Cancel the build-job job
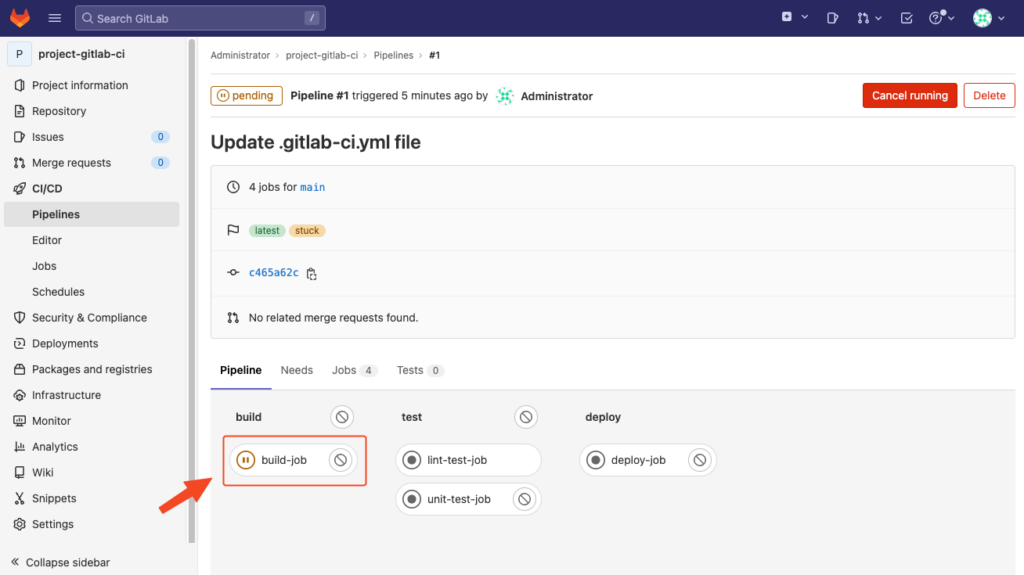1024x575 pixels. [340, 460]
